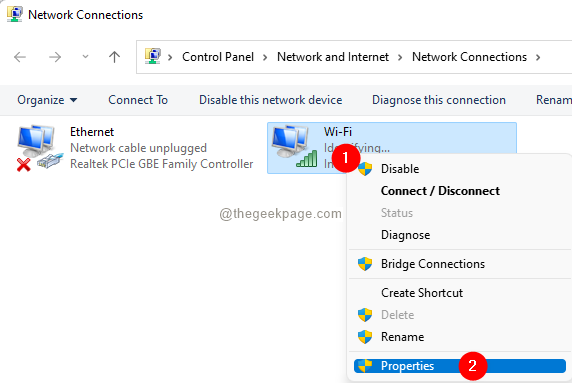Expand chevron after Network Connections breadcrumb
572x383 pixels.
pyautogui.click(x=538, y=57)
